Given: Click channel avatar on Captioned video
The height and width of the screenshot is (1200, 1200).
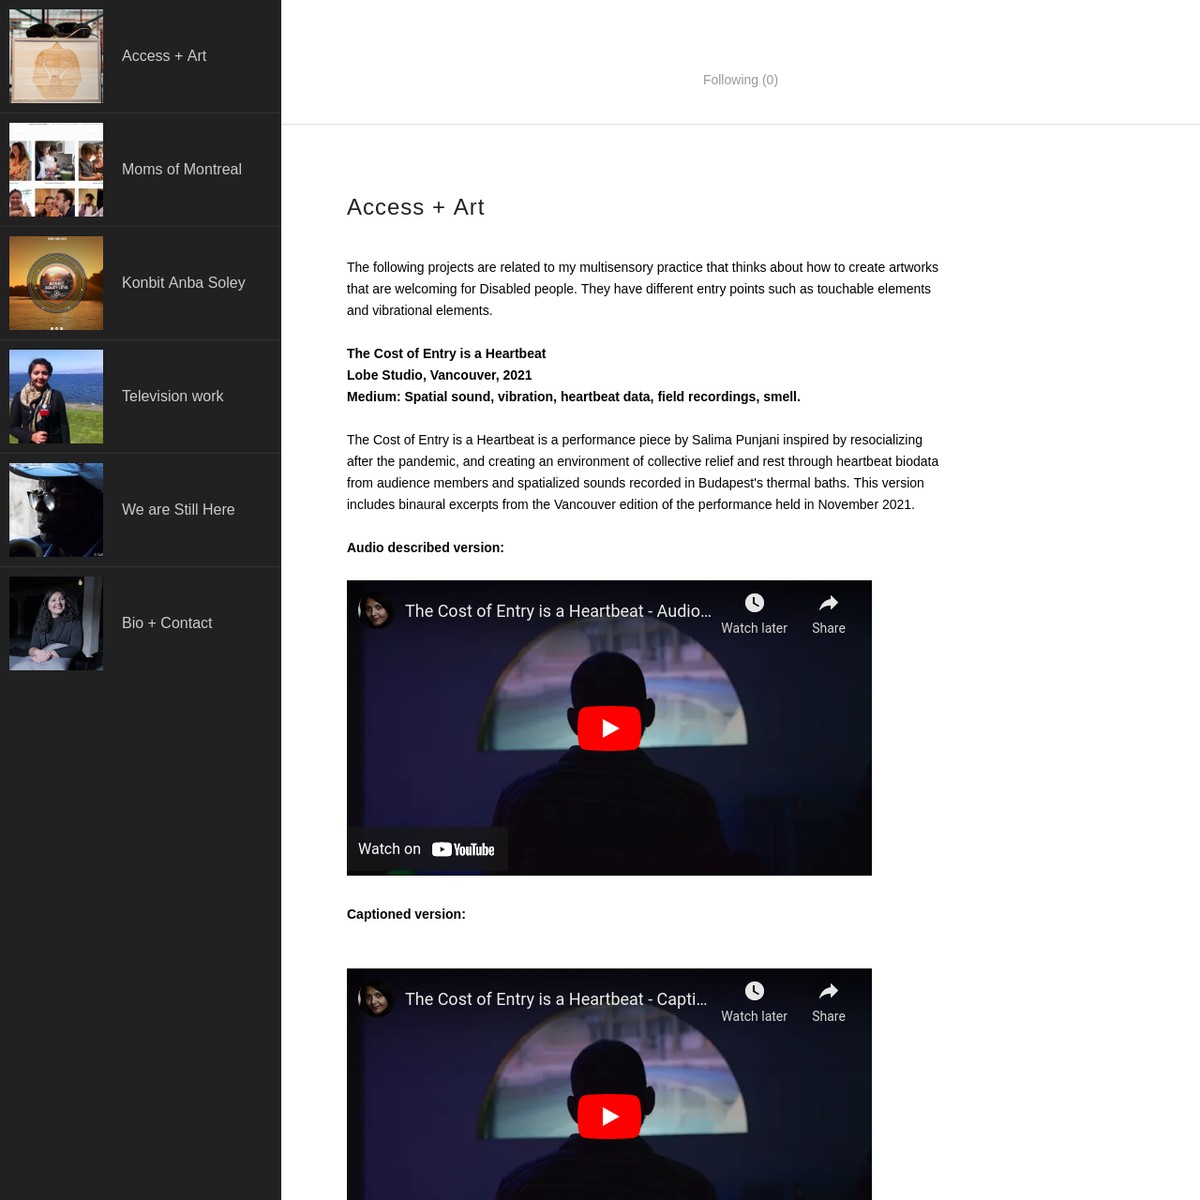Looking at the screenshot, I should click(x=375, y=999).
